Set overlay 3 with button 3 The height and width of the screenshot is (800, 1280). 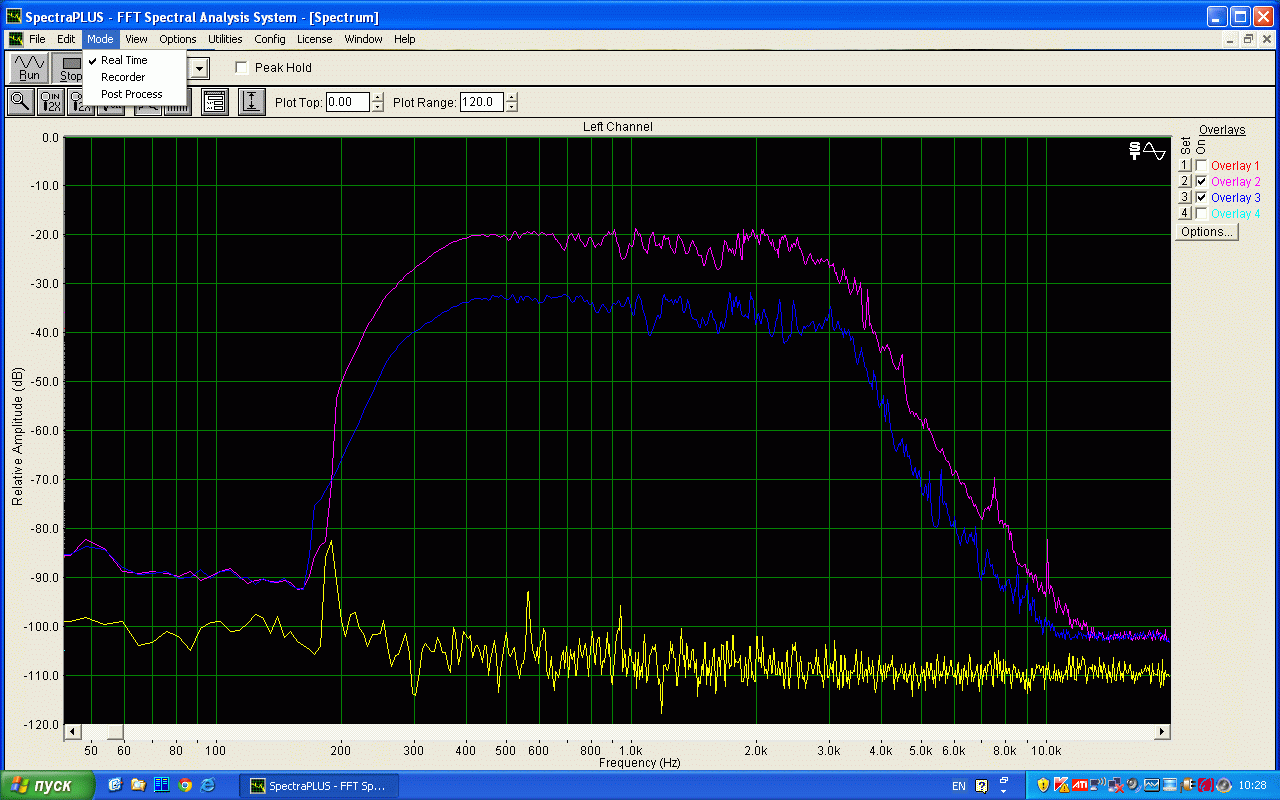(1184, 198)
